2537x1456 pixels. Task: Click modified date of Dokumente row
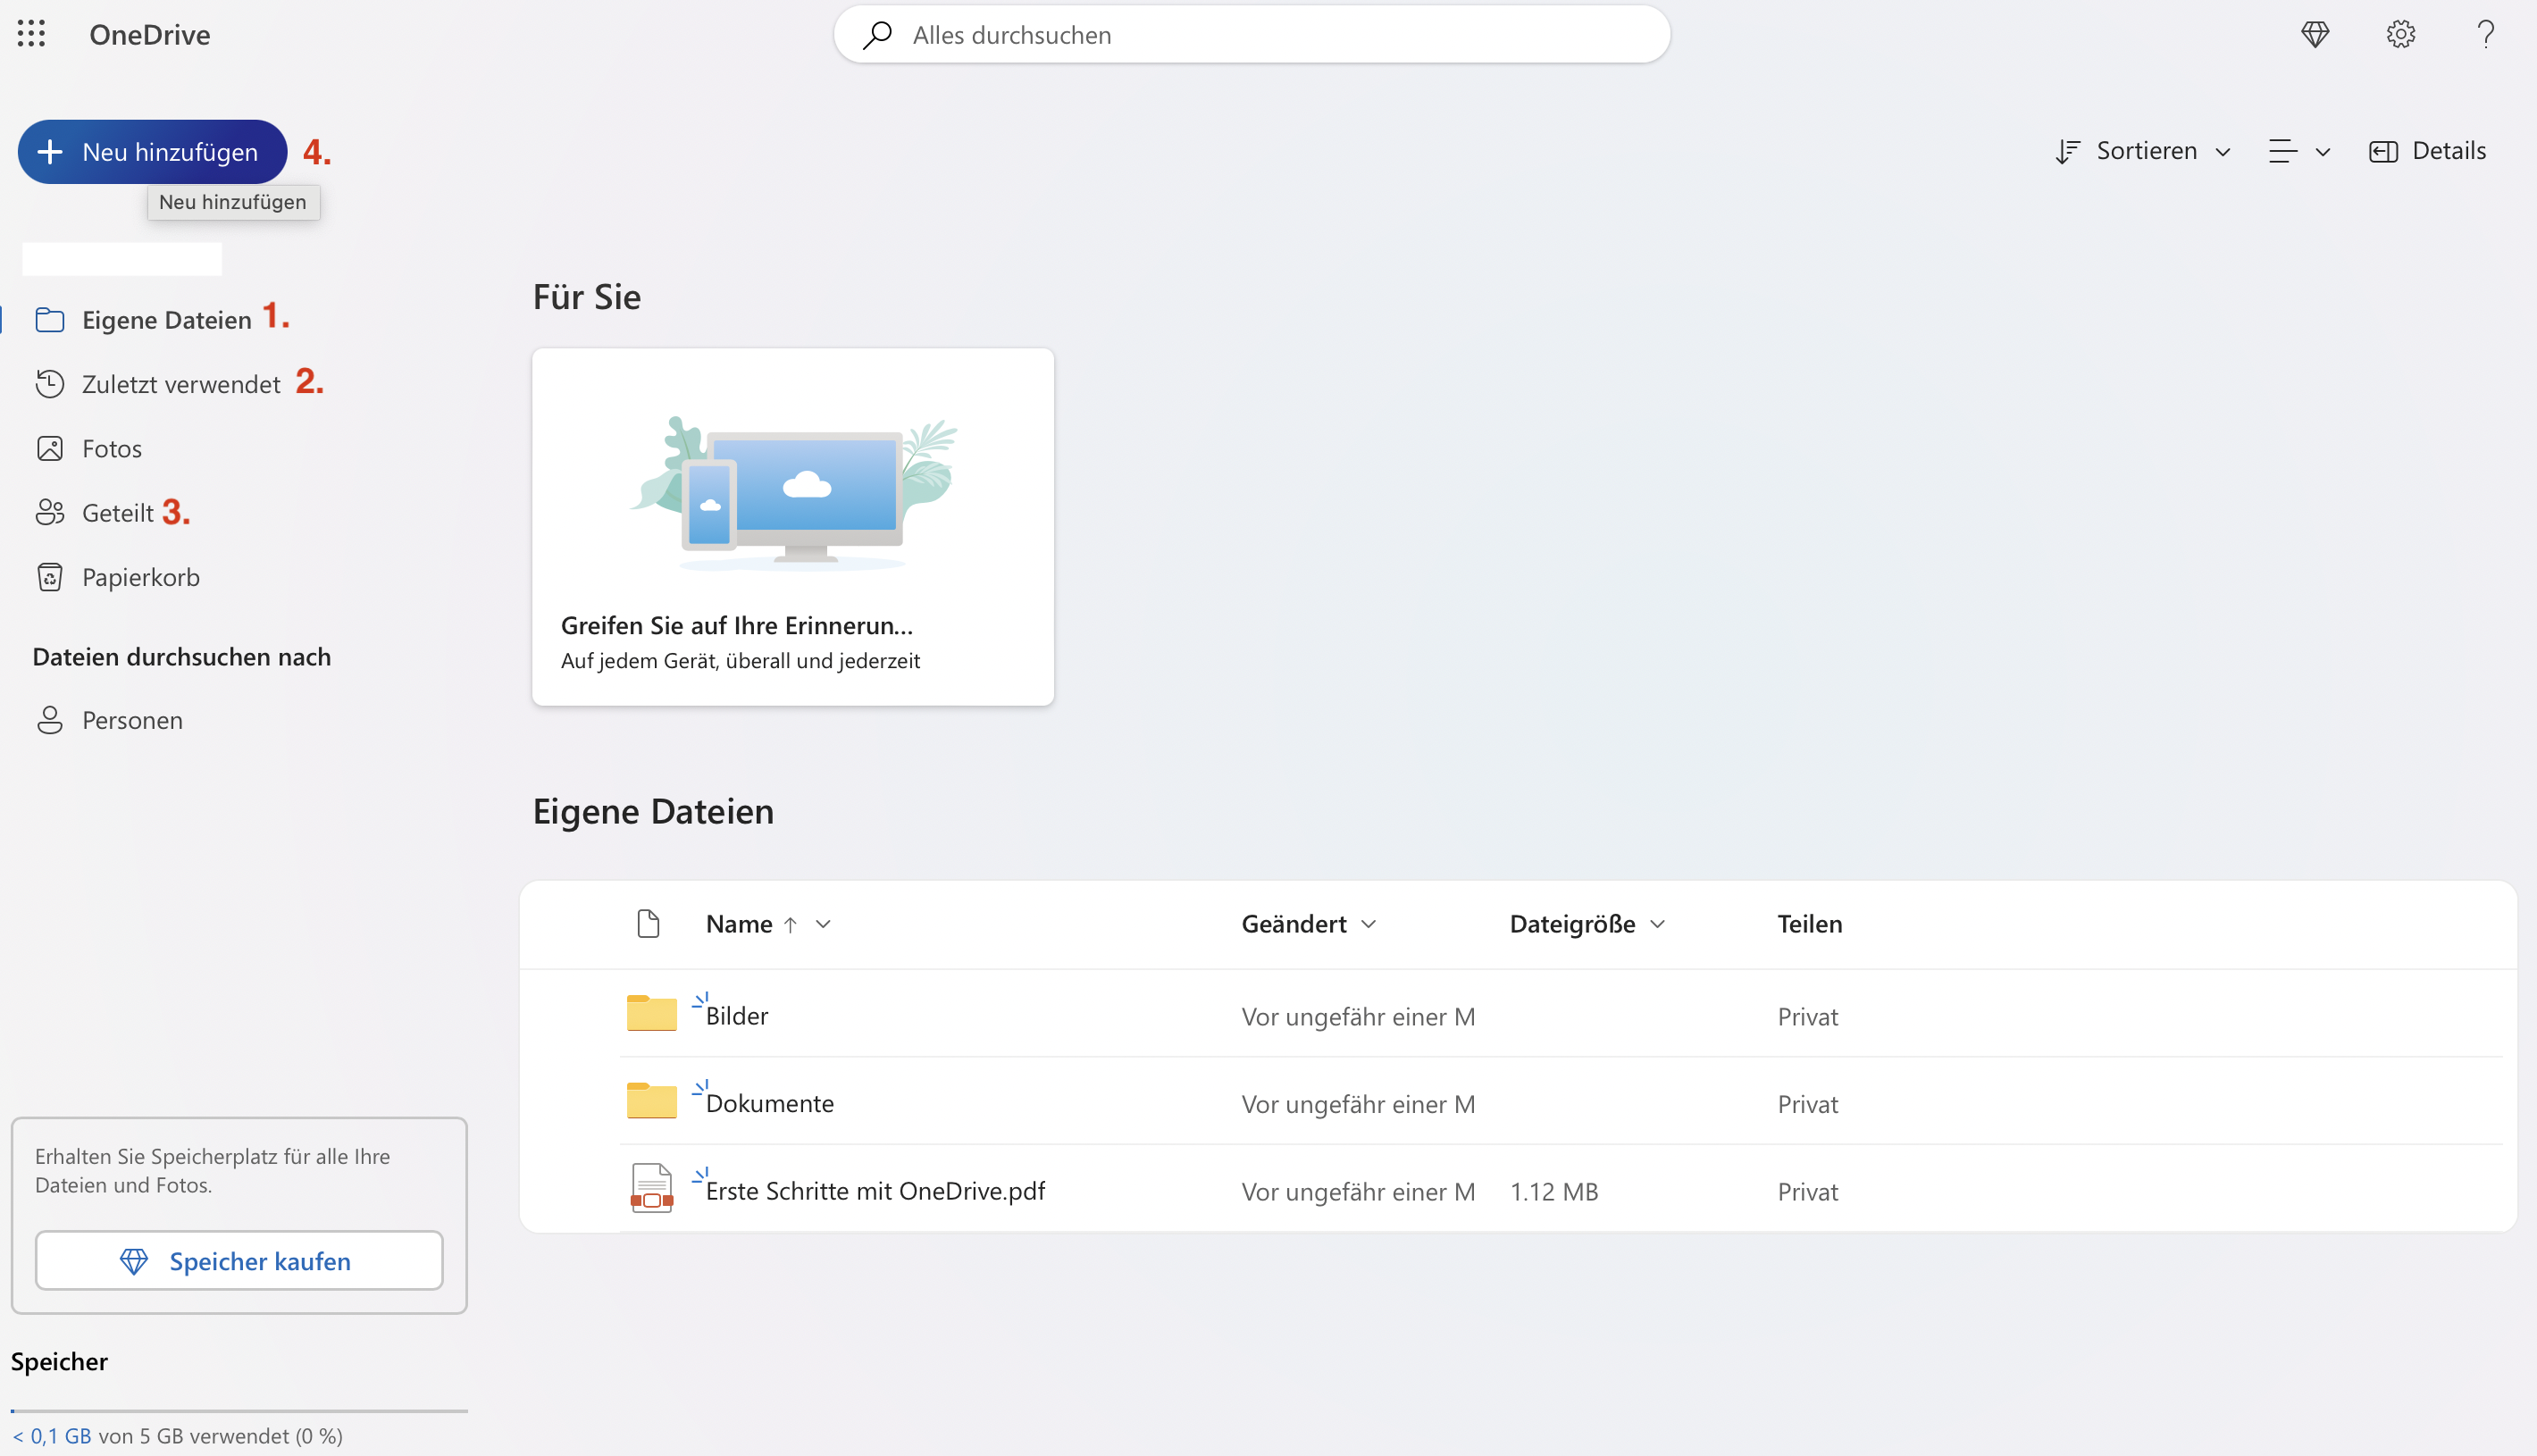(x=1358, y=1104)
